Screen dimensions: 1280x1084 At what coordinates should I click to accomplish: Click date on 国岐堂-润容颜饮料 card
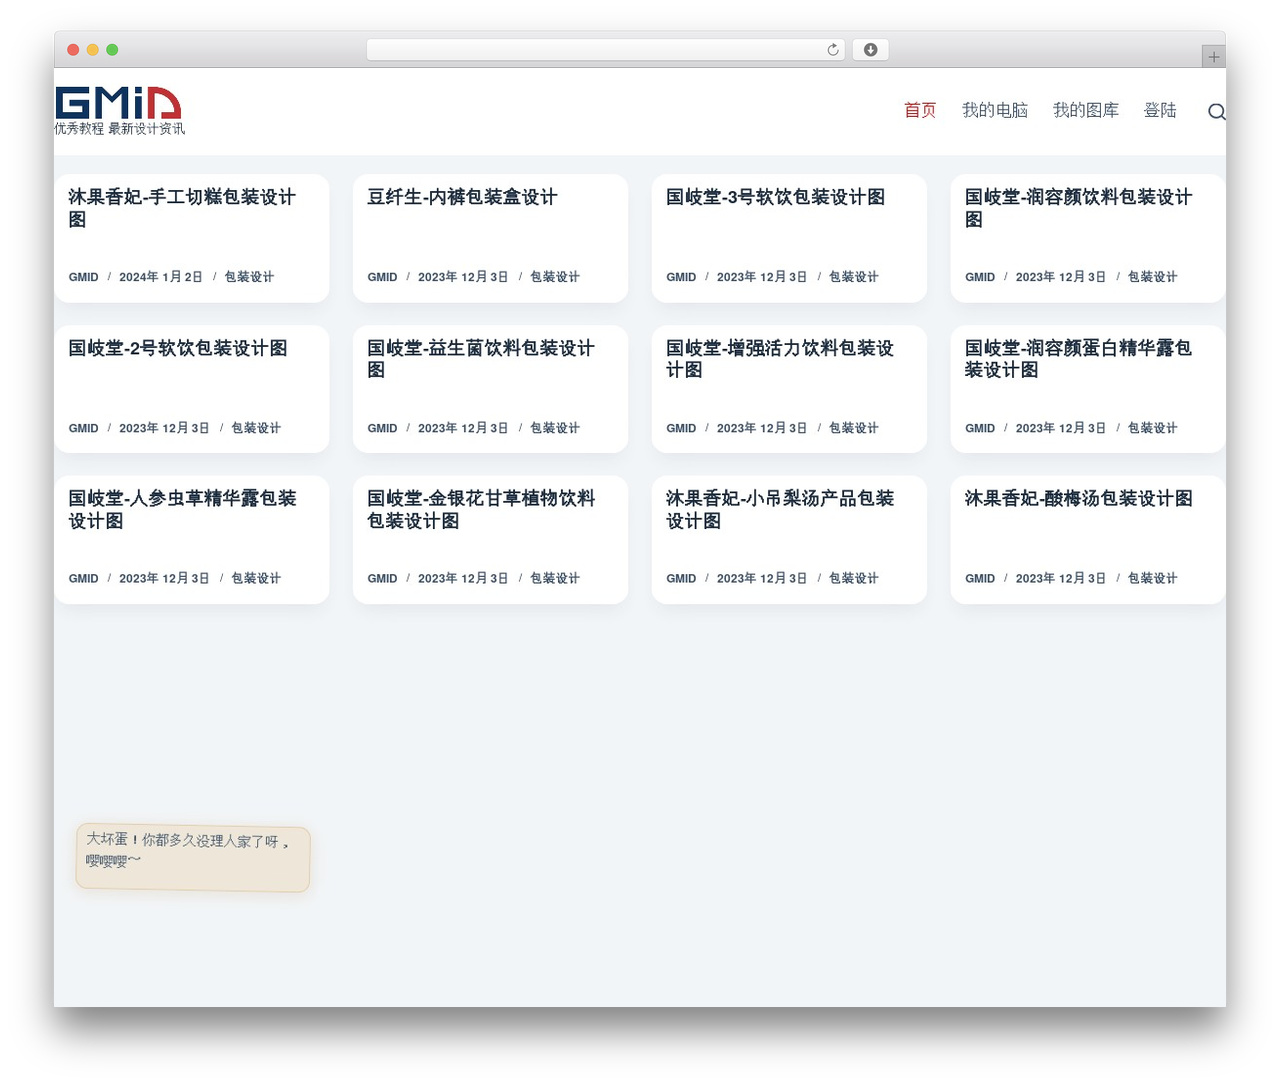(x=1061, y=277)
